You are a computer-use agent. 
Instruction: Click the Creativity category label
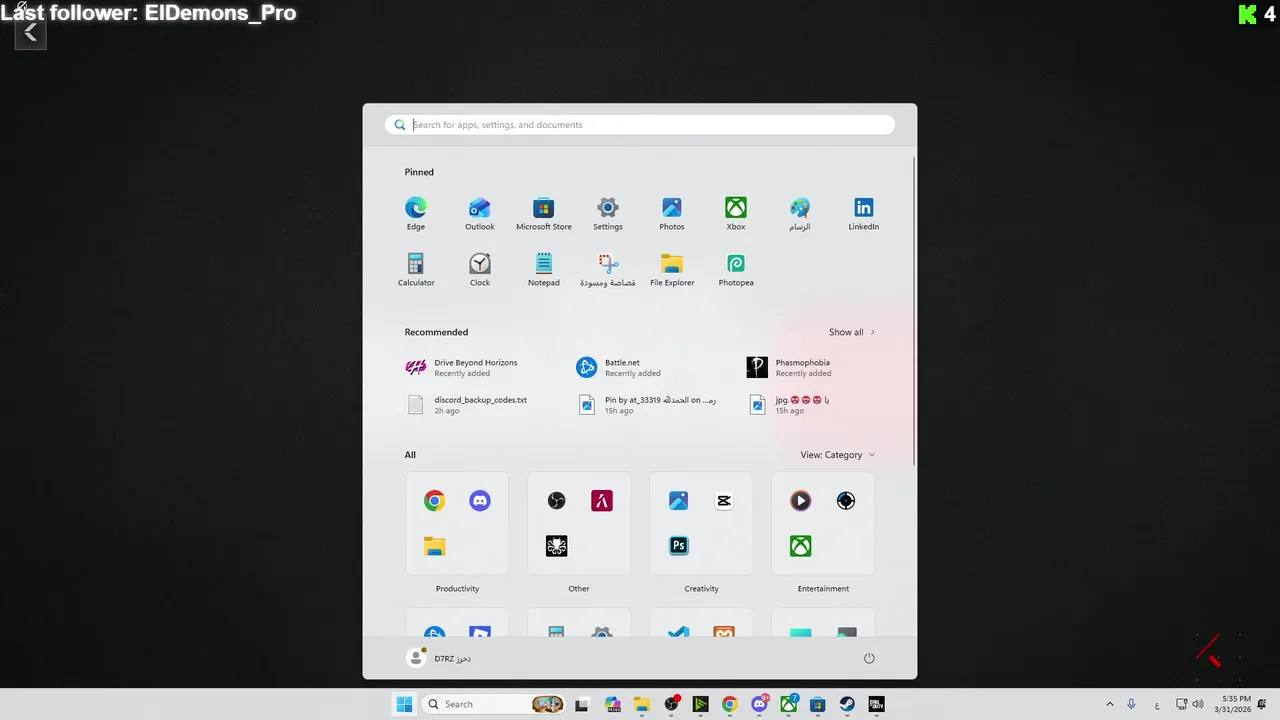701,589
